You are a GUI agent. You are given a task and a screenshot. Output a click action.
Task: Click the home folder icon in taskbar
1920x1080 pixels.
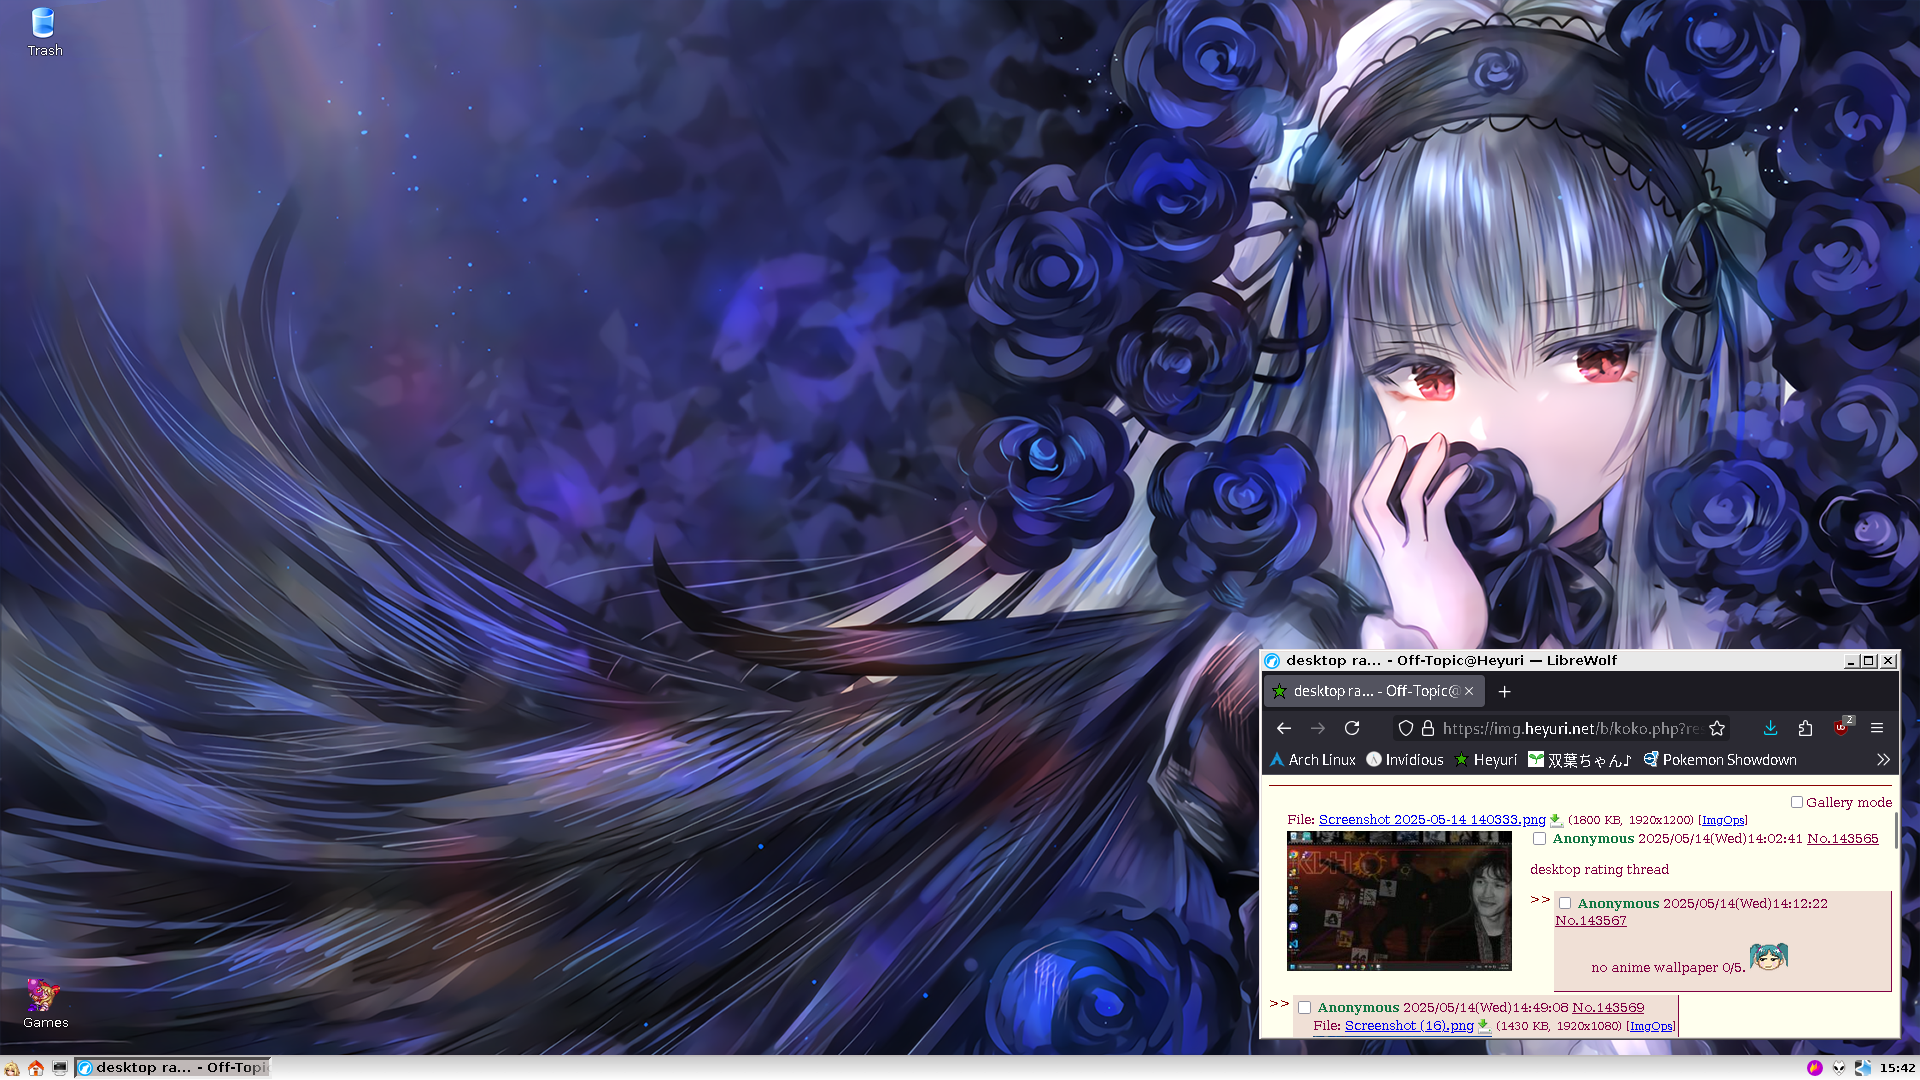[36, 1068]
